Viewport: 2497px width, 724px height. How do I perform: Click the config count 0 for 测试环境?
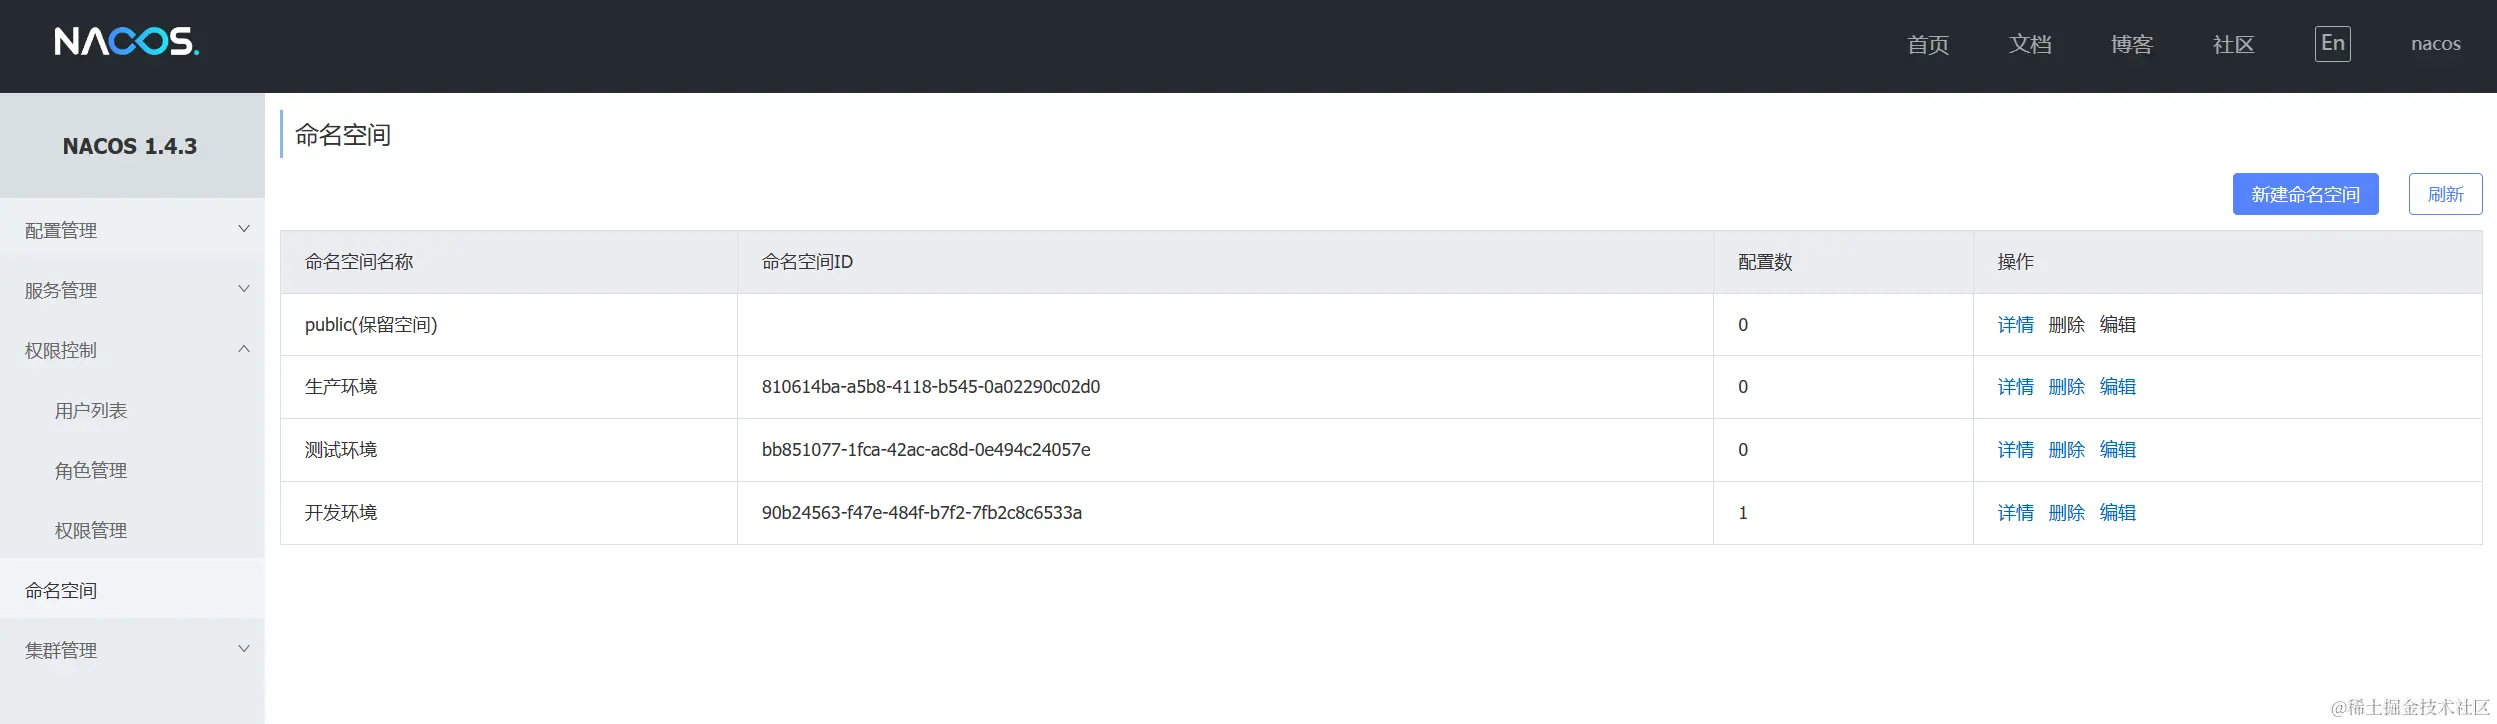pyautogui.click(x=1743, y=450)
